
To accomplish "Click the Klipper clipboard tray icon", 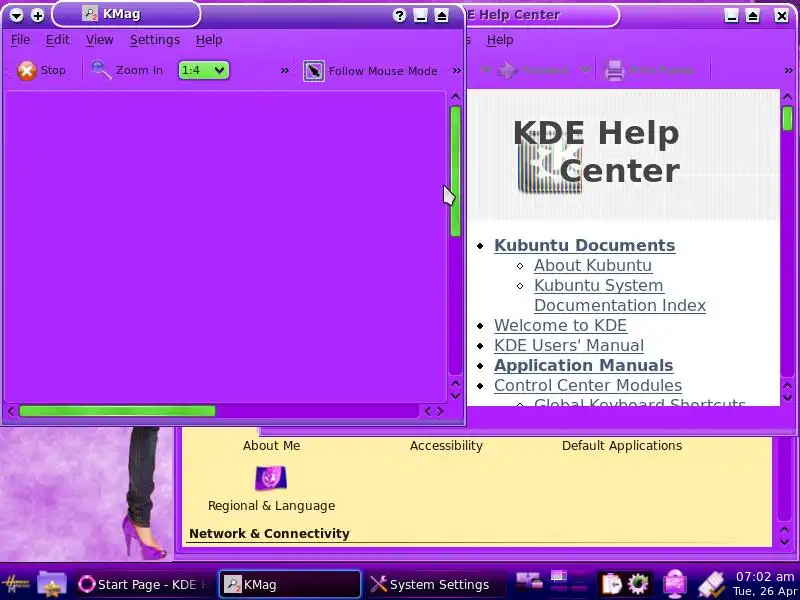I will coord(612,584).
